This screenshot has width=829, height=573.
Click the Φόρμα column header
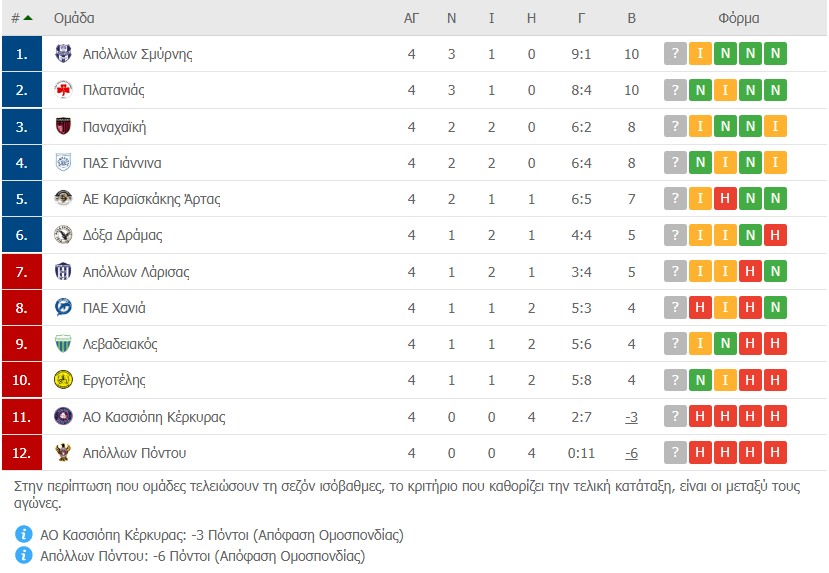click(738, 18)
